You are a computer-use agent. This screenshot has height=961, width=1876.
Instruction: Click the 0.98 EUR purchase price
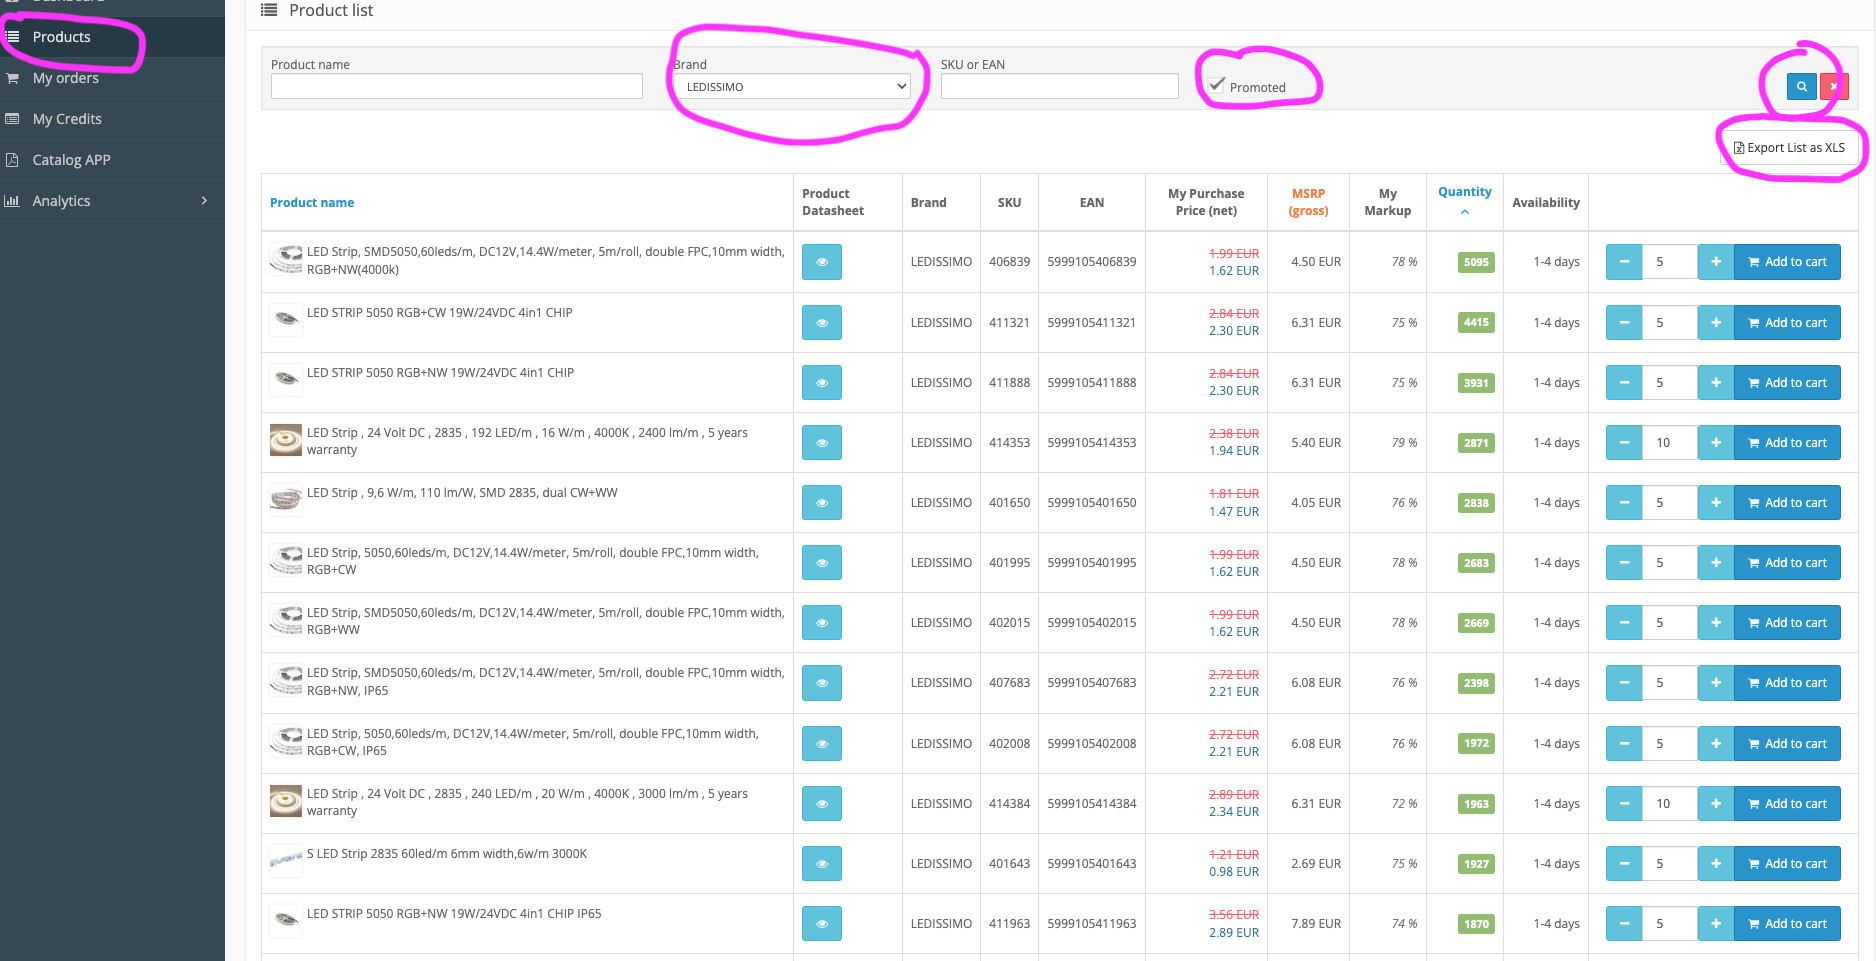click(1234, 872)
